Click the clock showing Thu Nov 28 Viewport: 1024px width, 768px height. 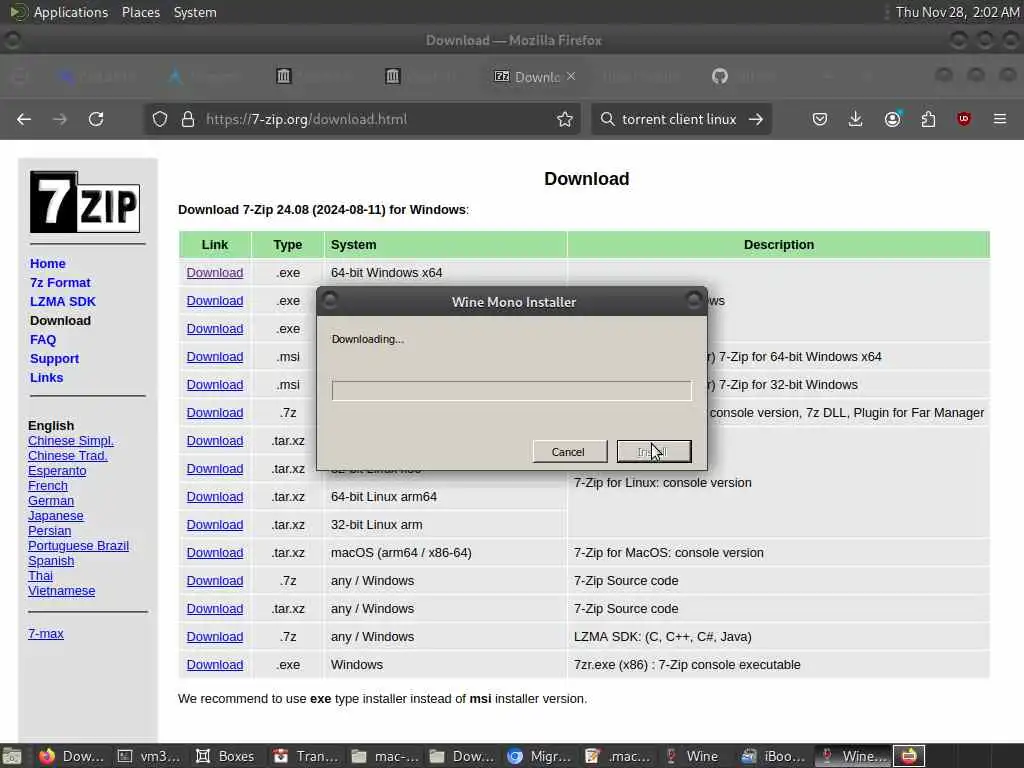[x=957, y=12]
